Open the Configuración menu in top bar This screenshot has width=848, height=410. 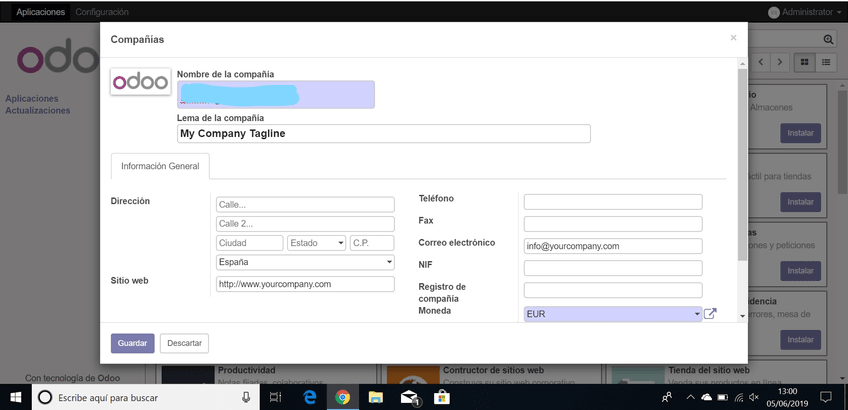coord(102,12)
